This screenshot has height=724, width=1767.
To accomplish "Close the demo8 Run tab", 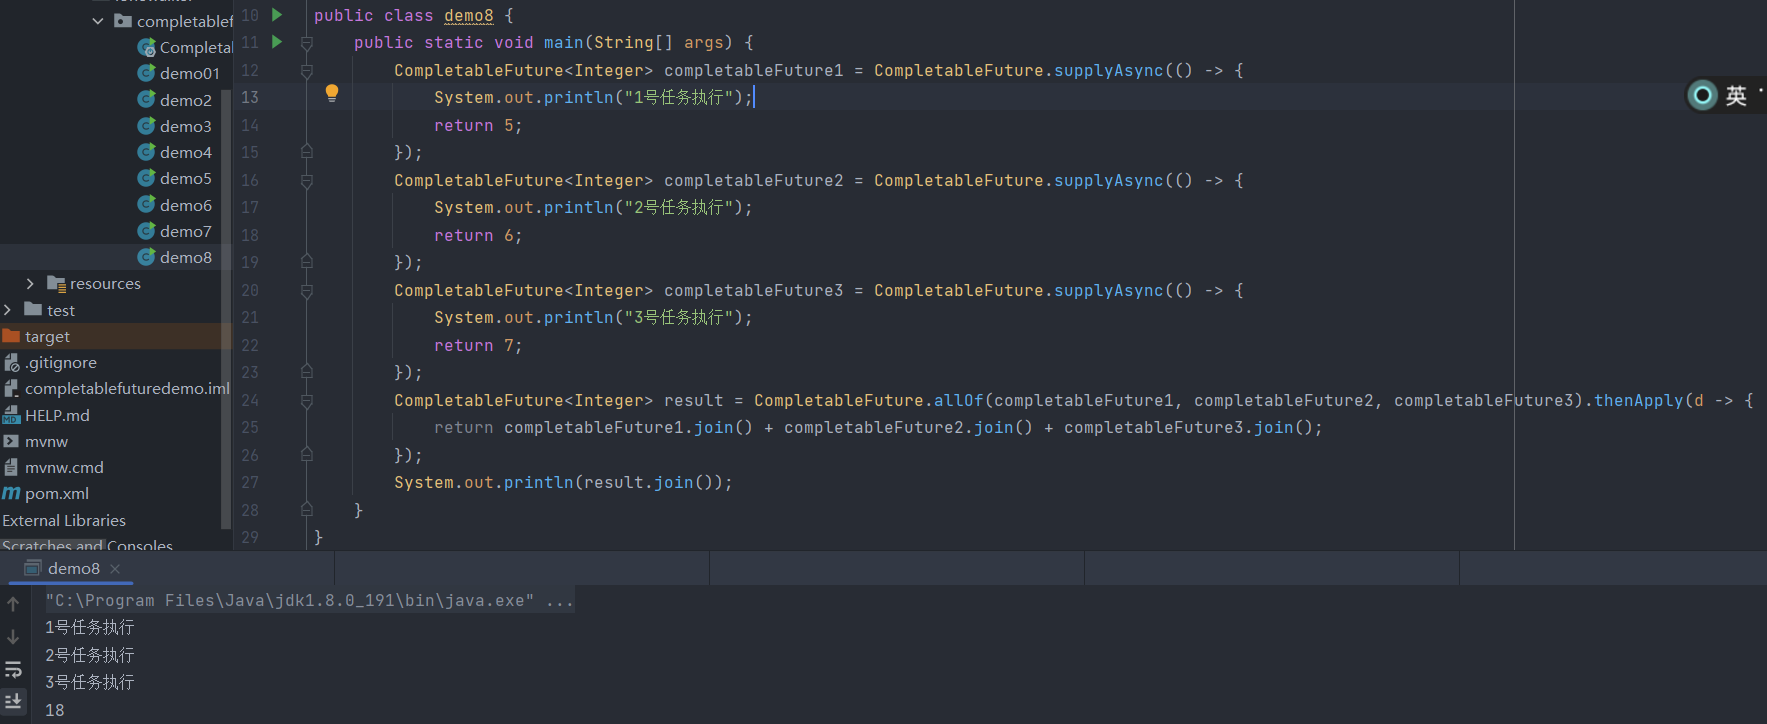I will 115,569.
